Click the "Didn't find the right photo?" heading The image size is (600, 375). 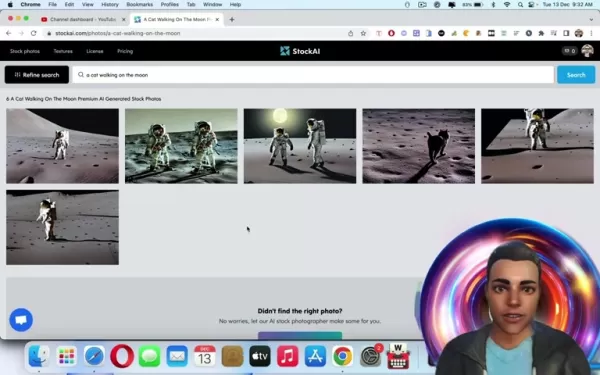pyautogui.click(x=300, y=311)
